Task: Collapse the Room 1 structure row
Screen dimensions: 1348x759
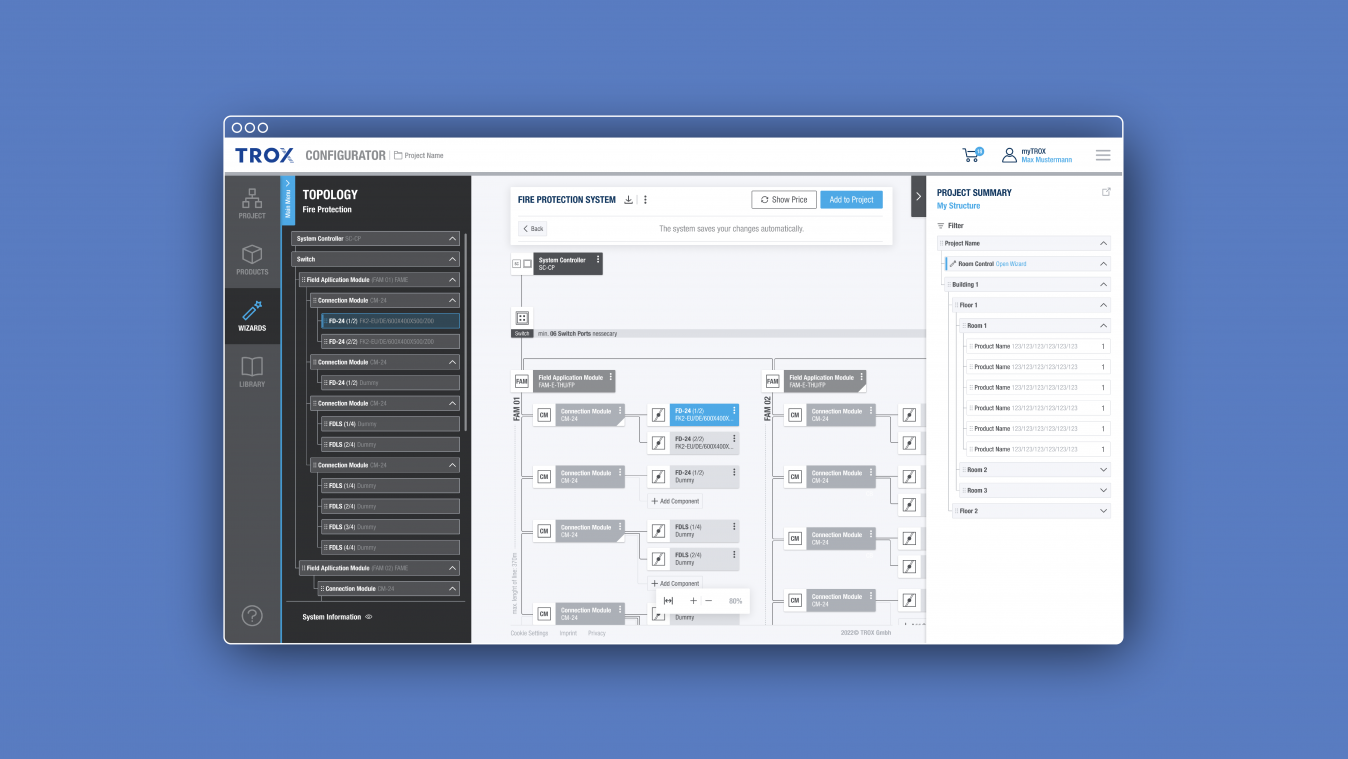Action: (1104, 326)
